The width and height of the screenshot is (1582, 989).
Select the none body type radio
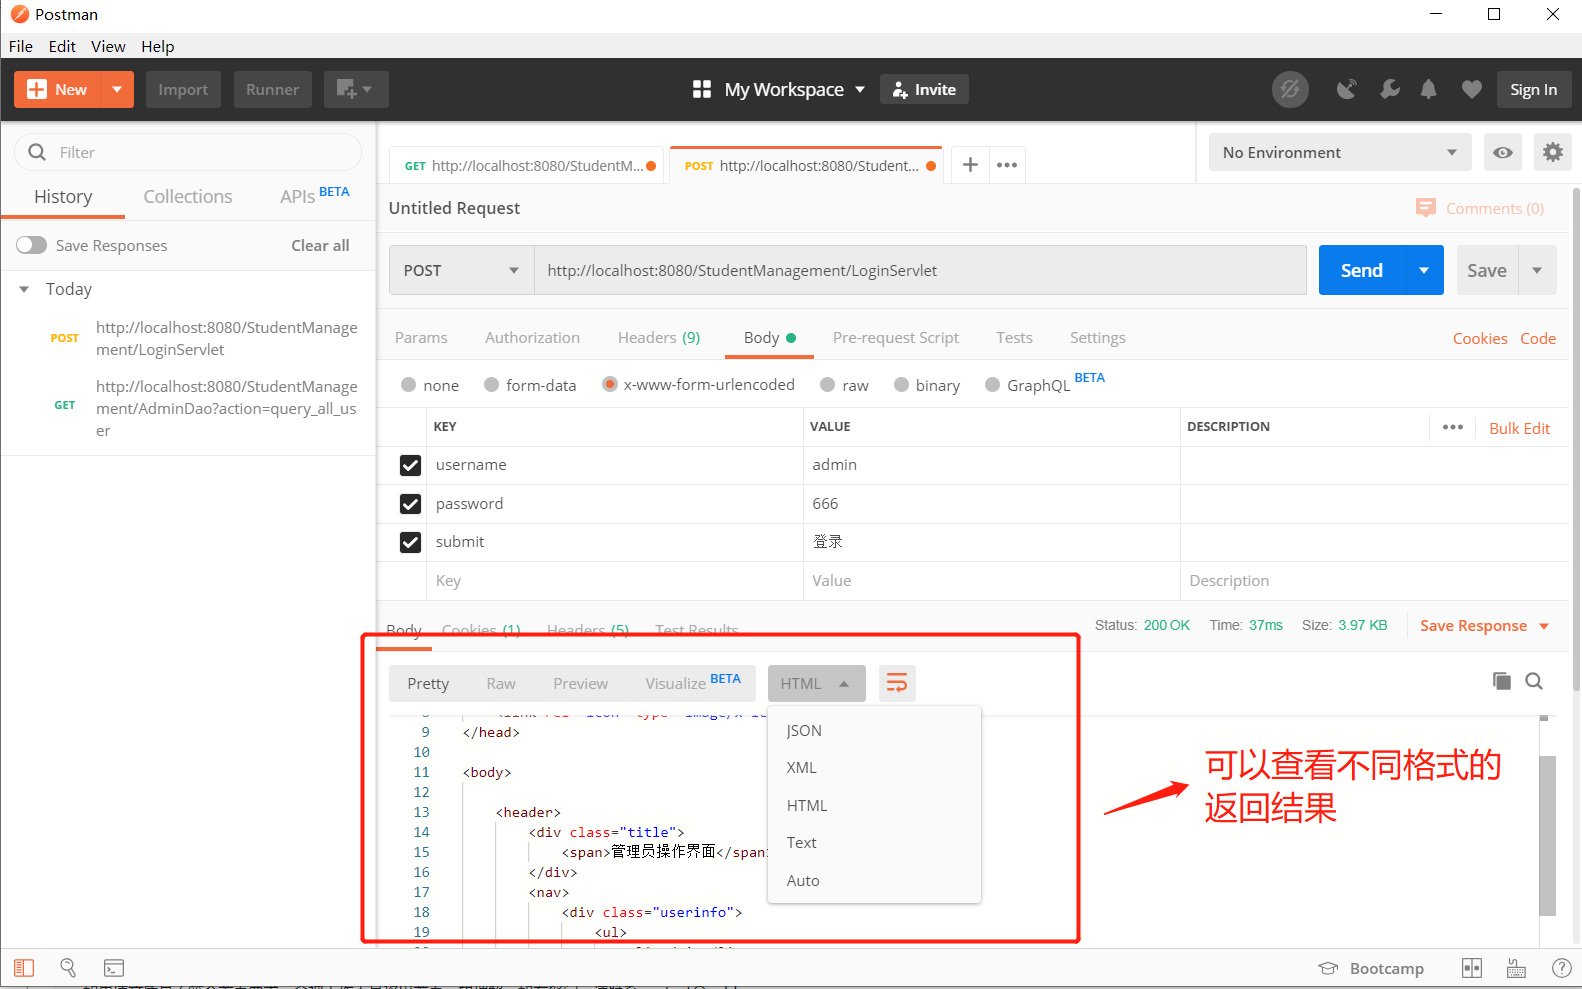tap(408, 385)
